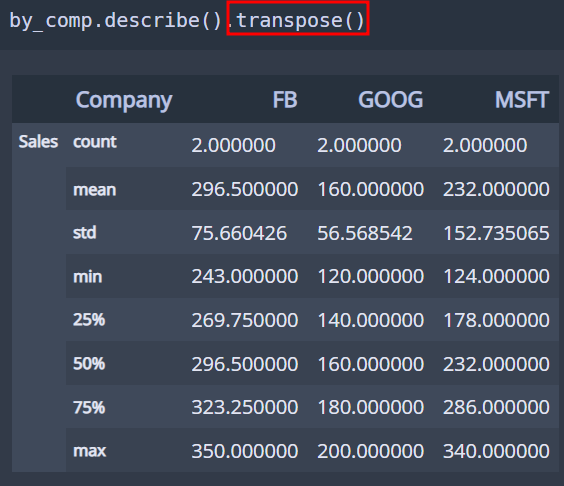
Task: Select FB min value 243.000000
Action: pyautogui.click(x=245, y=277)
